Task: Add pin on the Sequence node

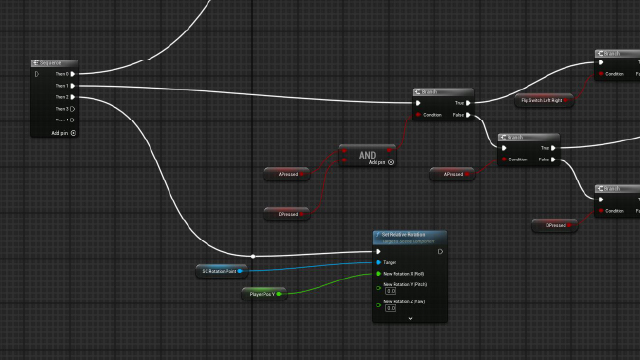Action: [64, 133]
